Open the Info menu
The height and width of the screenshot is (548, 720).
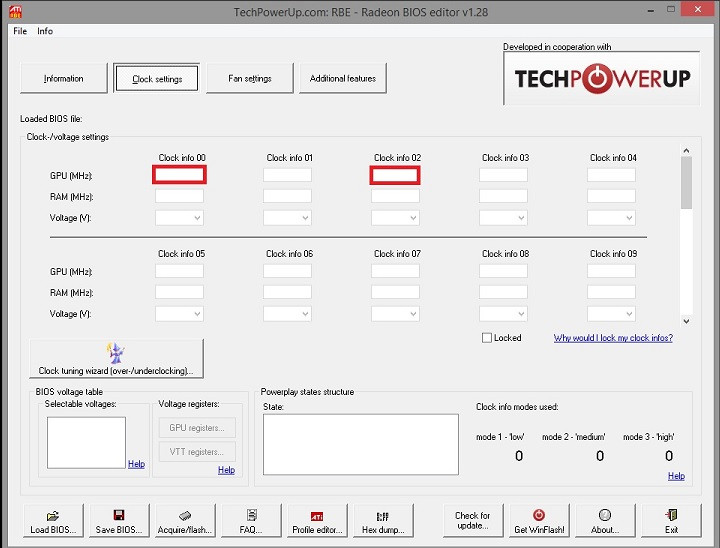pos(45,31)
